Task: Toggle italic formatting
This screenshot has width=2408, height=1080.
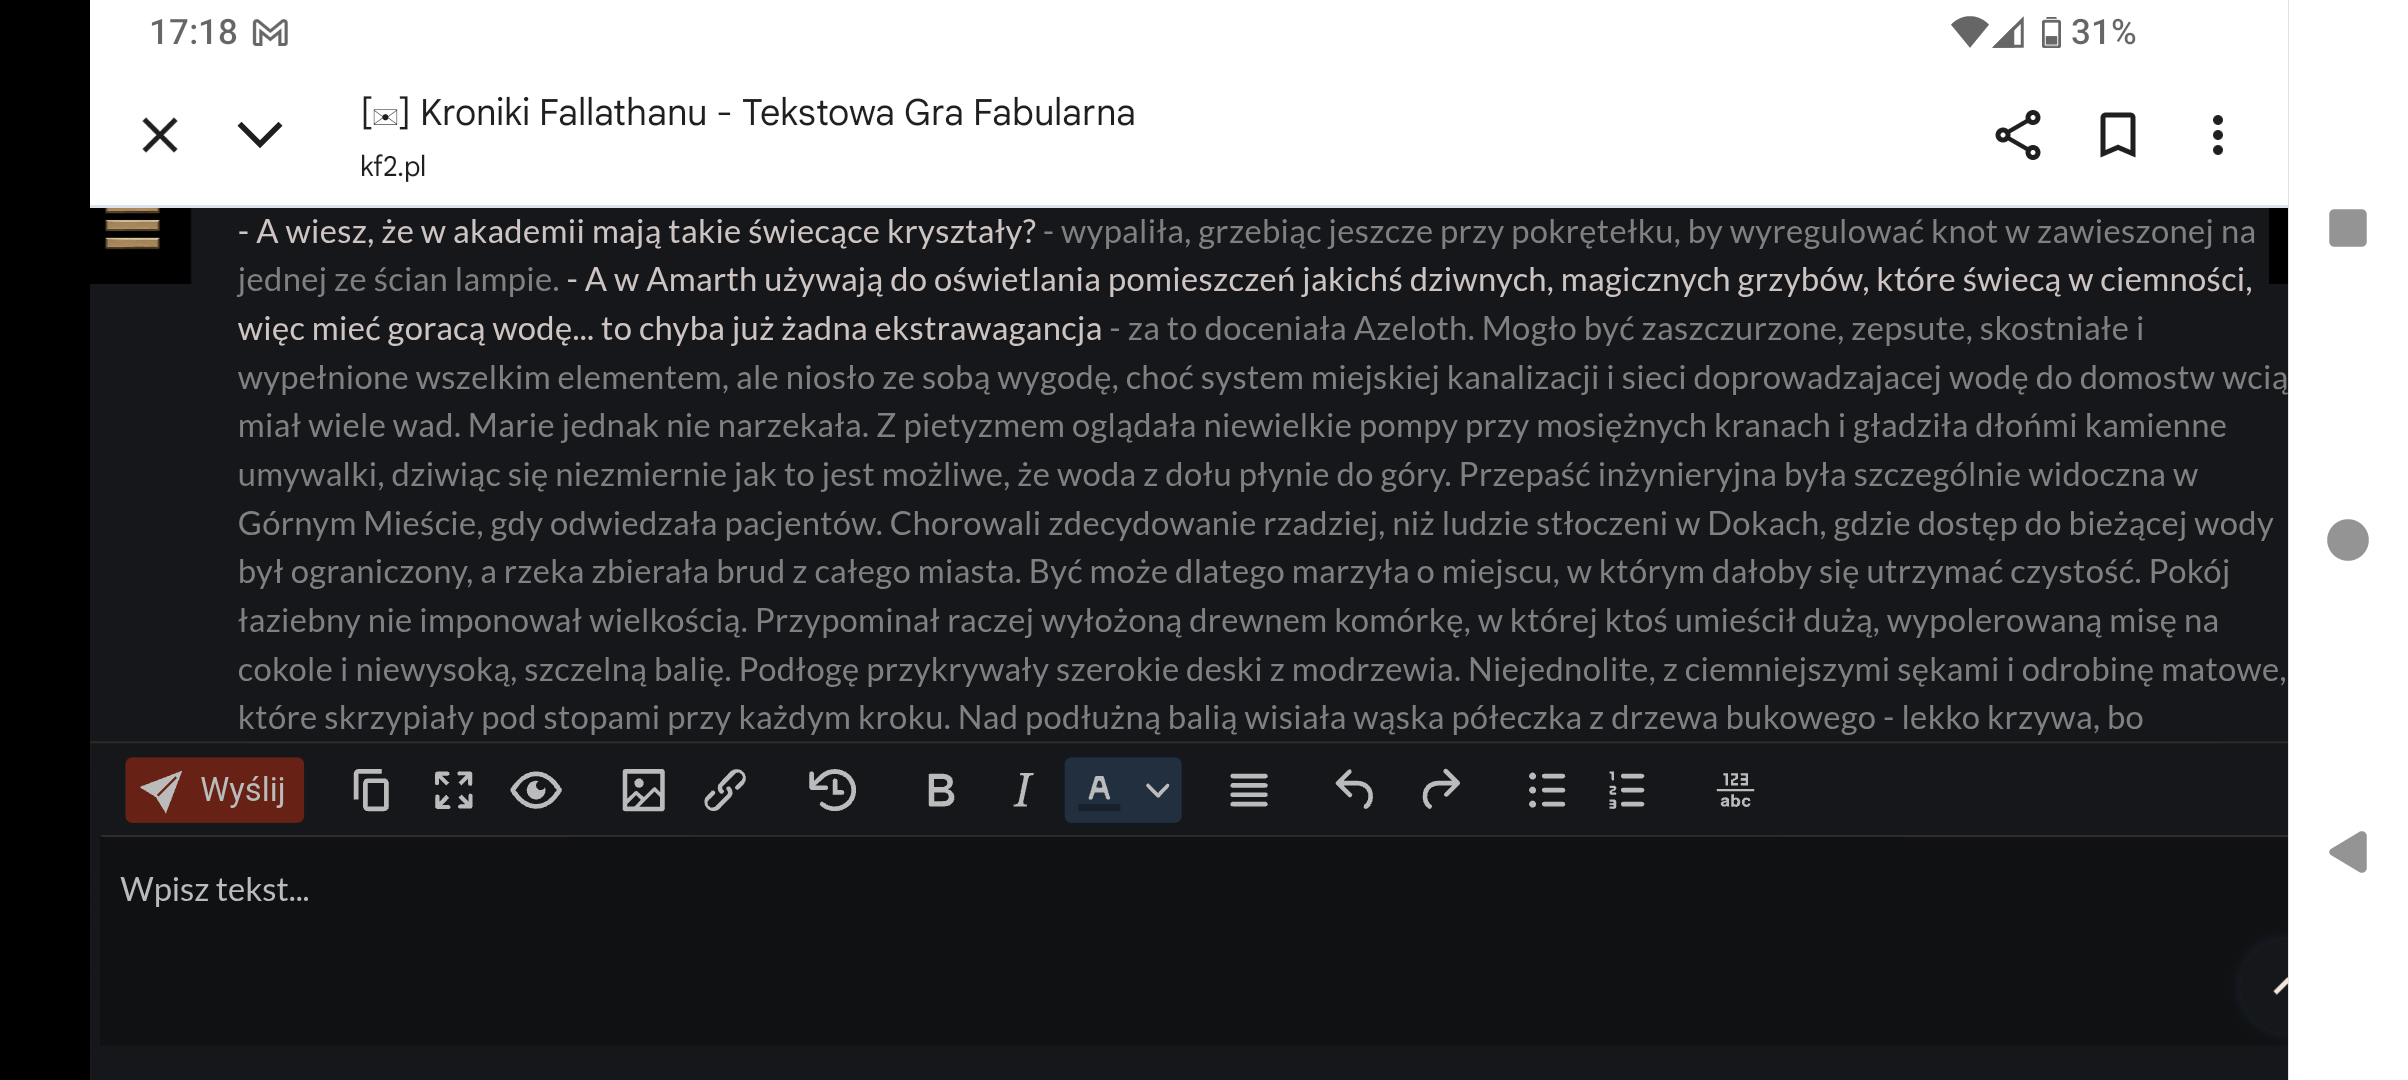Action: pyautogui.click(x=1022, y=790)
